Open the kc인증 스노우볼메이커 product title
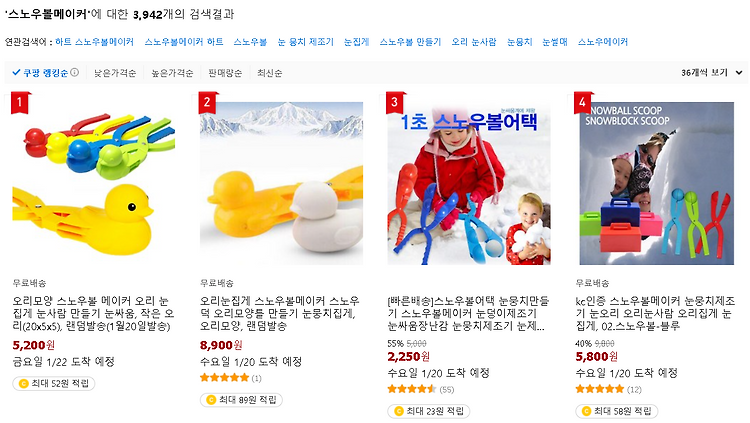 coord(654,313)
